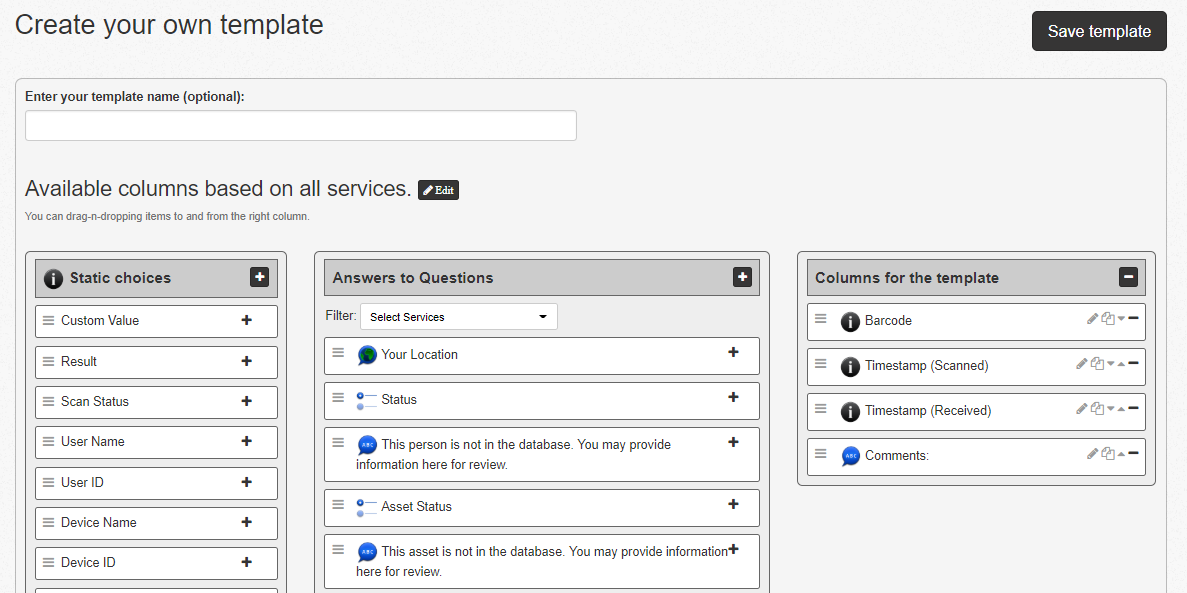
Task: Edit the Comments column with pencil icon
Action: 1092,454
